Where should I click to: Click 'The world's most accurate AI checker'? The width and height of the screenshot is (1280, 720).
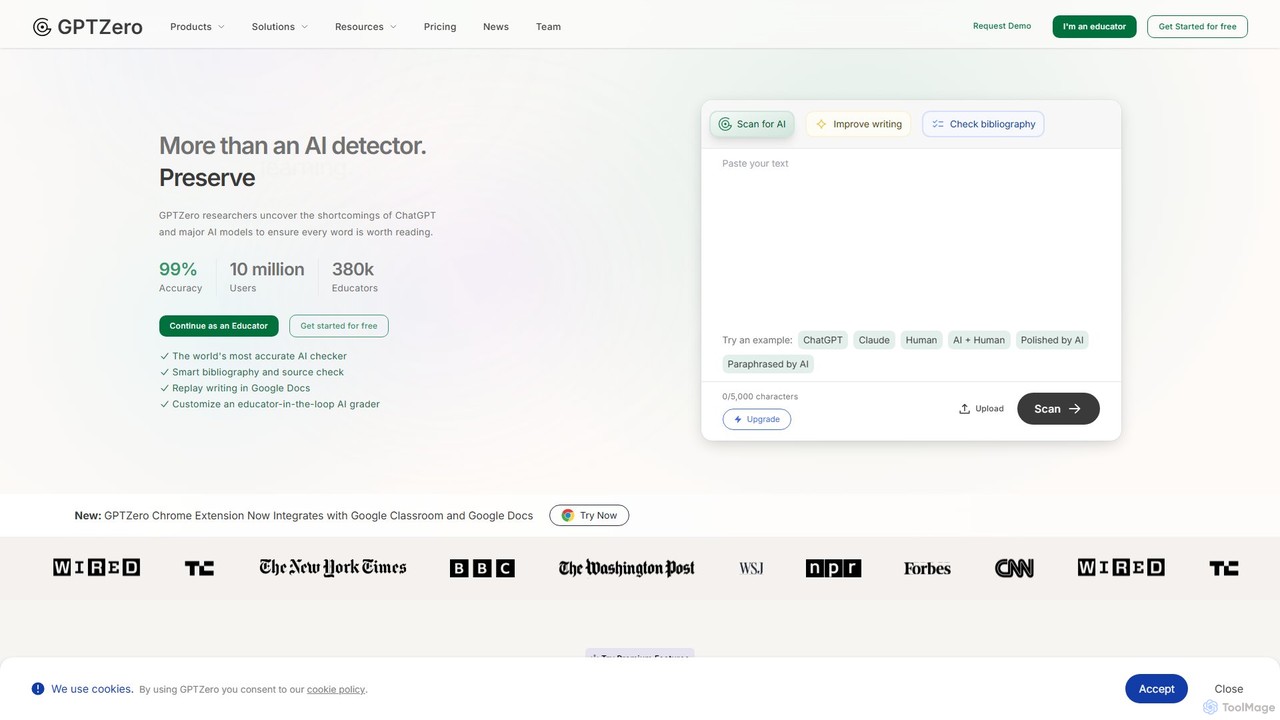click(259, 356)
